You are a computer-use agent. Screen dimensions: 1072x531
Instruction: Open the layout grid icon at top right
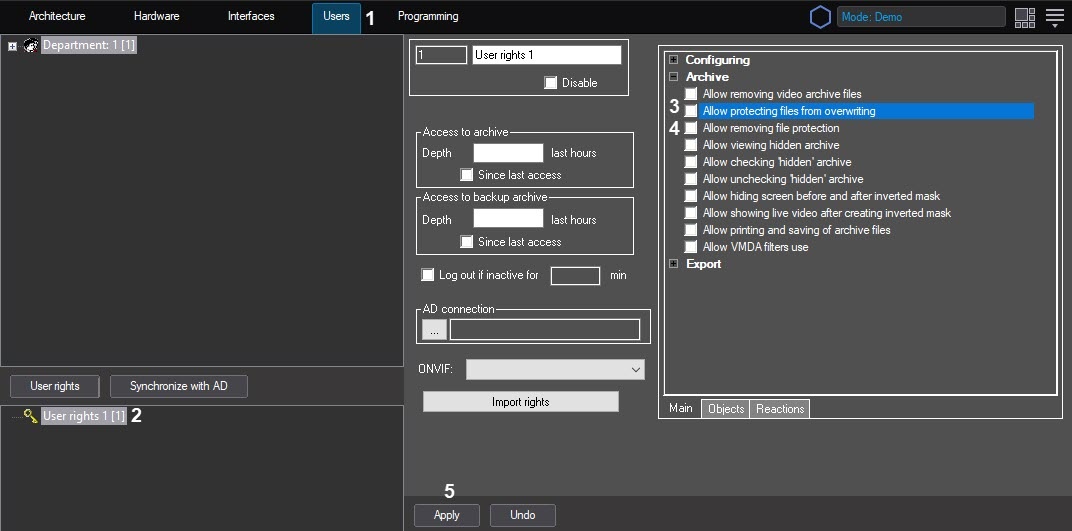[1024, 17]
